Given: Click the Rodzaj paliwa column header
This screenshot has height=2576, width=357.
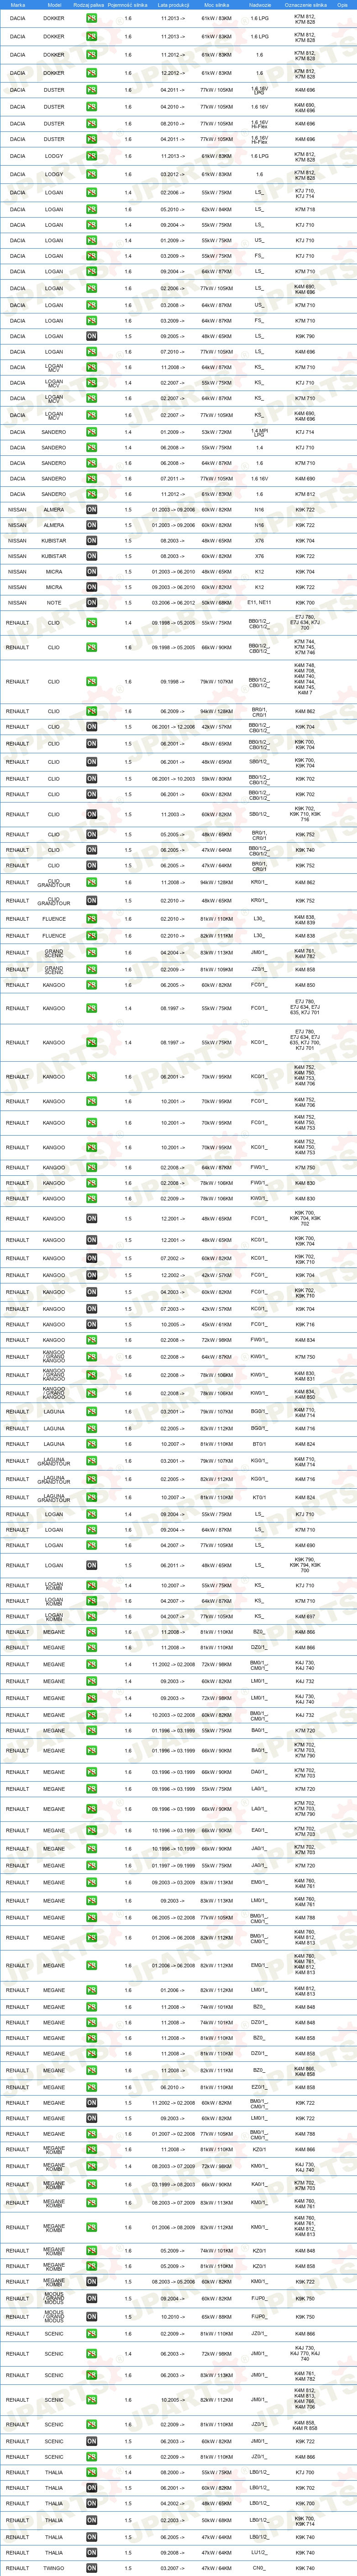Looking at the screenshot, I should [89, 4].
